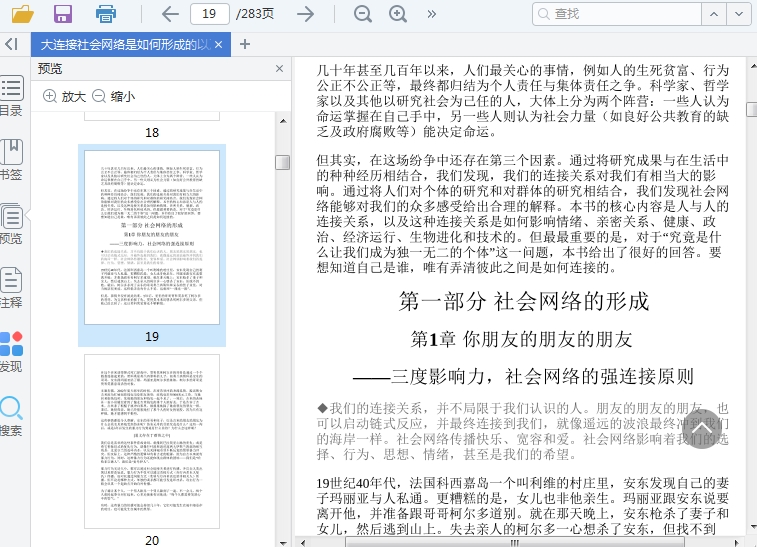The height and width of the screenshot is (547, 757).
Task: Click the /283页 total page count label
Action: click(x=254, y=14)
